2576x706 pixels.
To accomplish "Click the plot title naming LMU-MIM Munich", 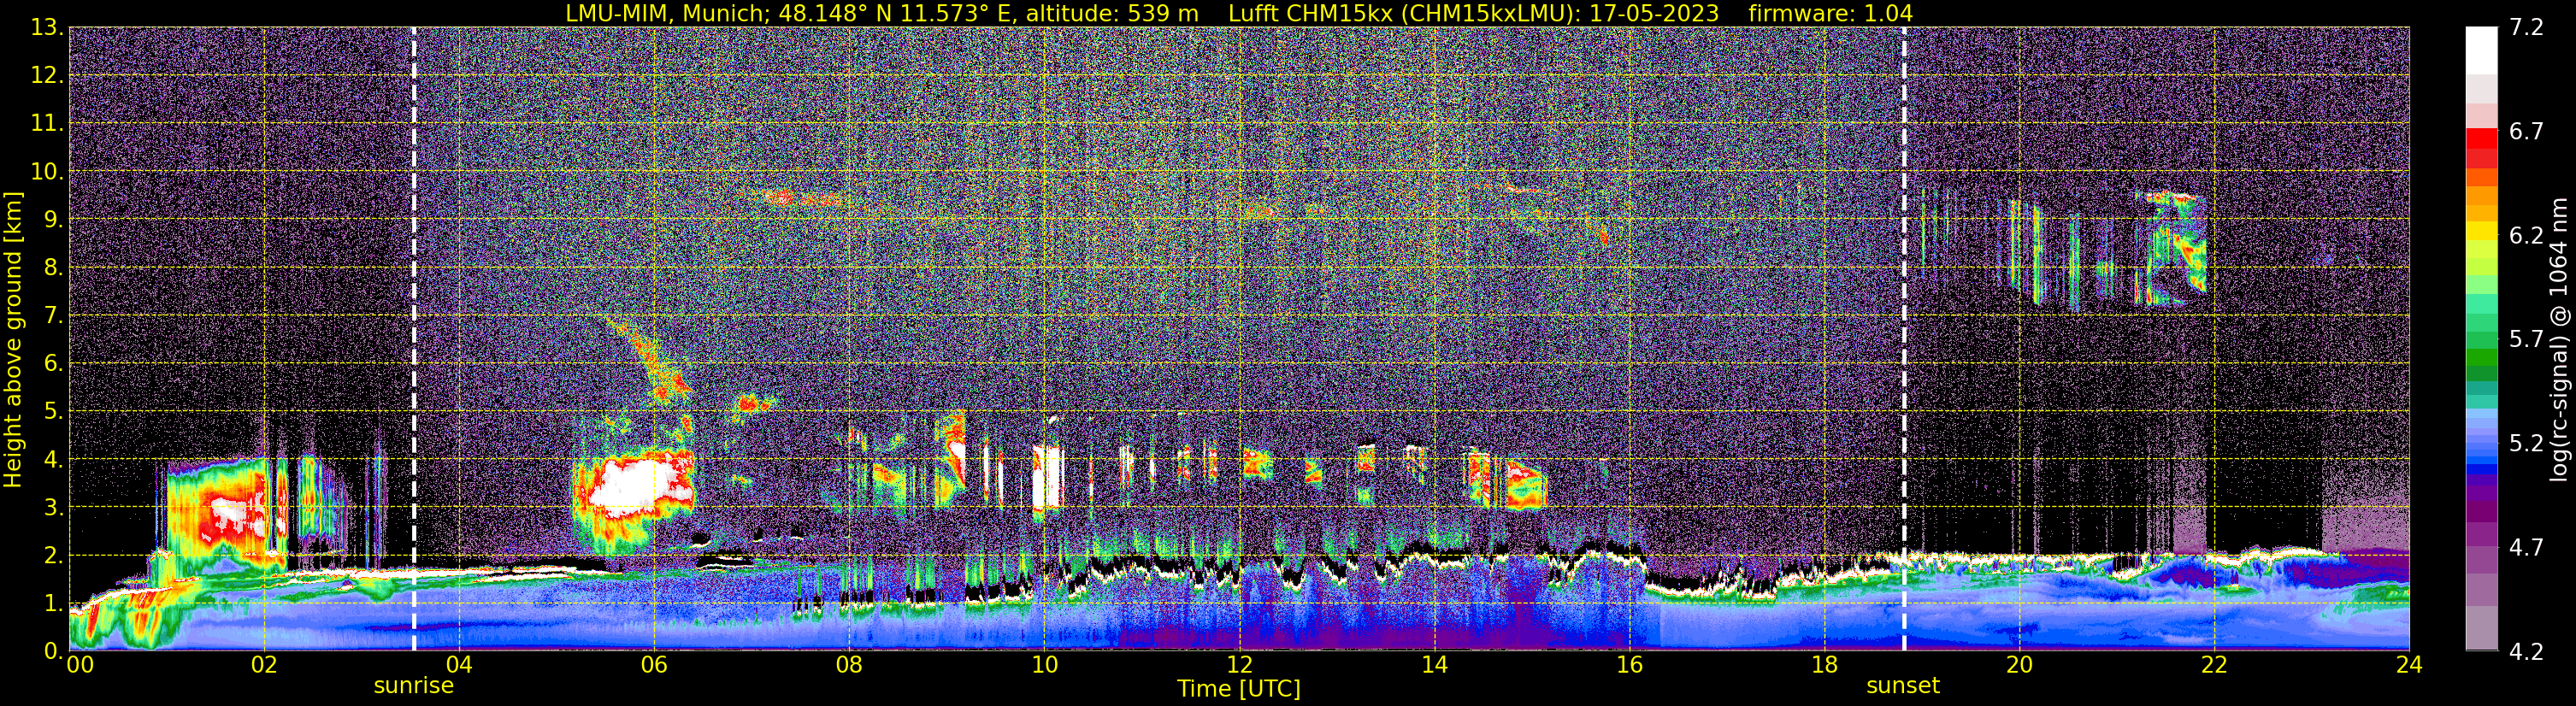I will pos(1238,13).
